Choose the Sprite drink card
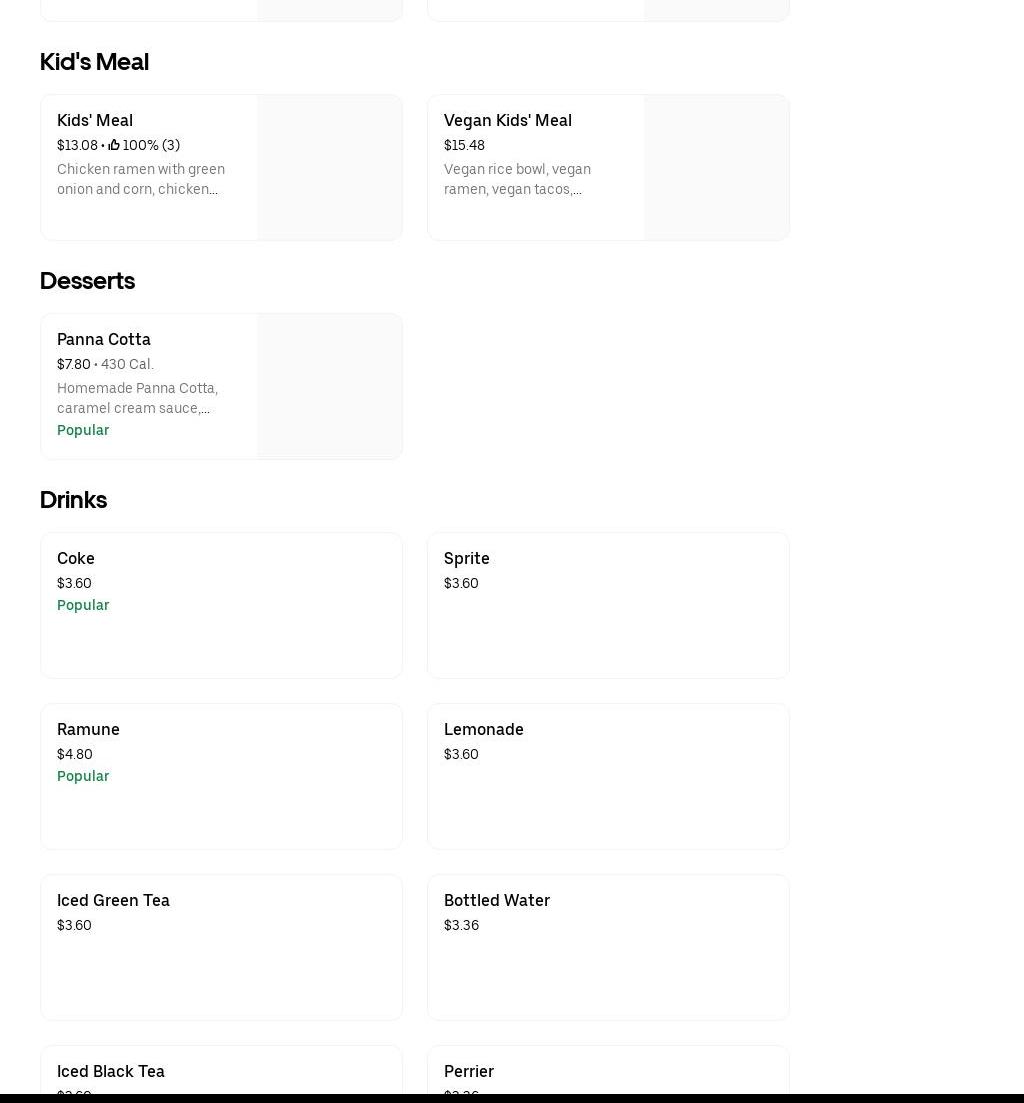 click(x=608, y=605)
